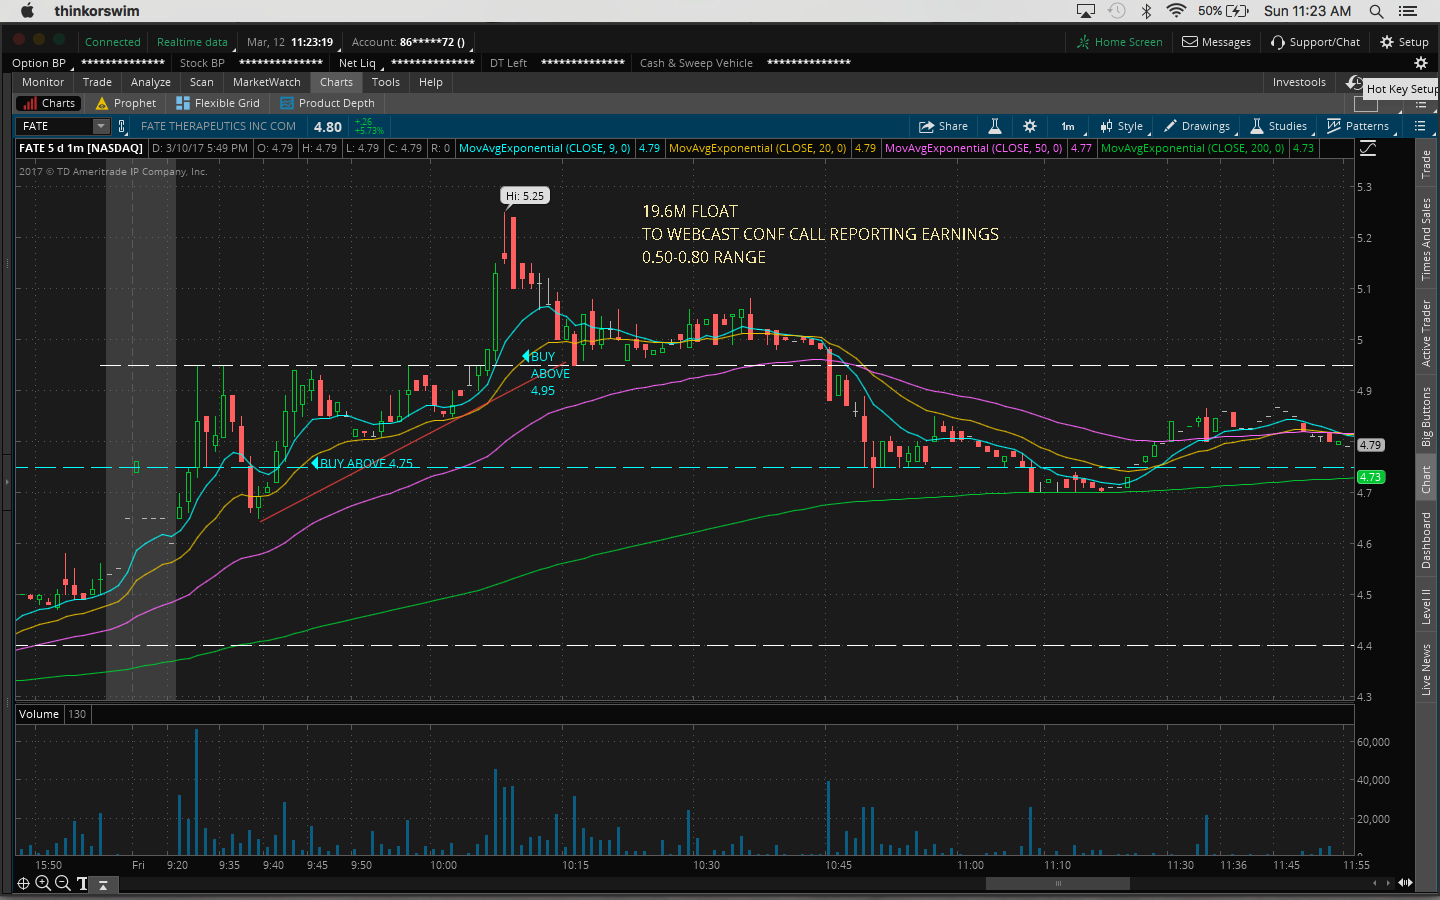
Task: Click the zoom in magnifier icon
Action: click(43, 883)
